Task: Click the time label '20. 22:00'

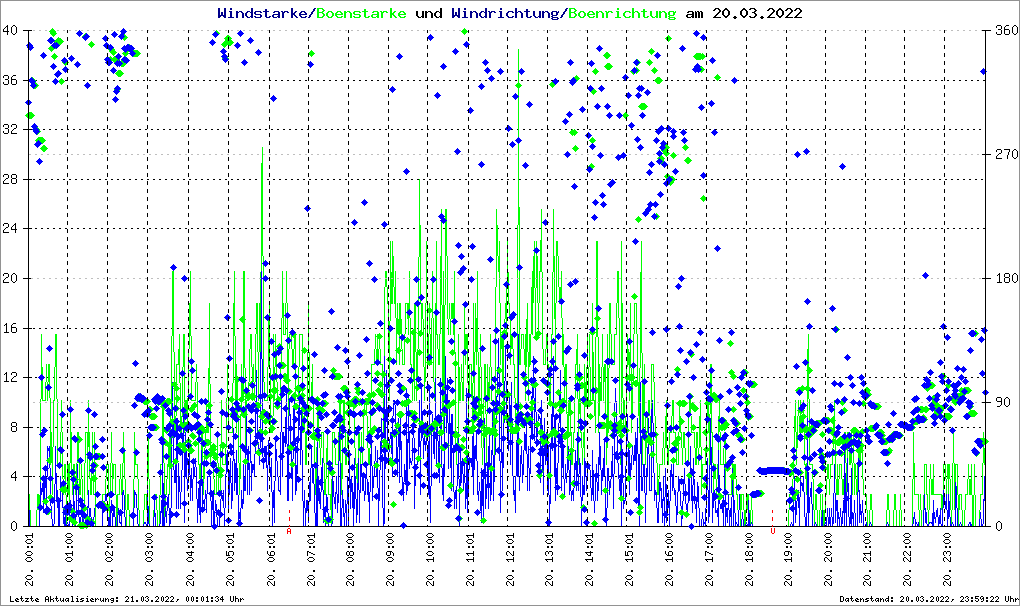Action: click(907, 559)
